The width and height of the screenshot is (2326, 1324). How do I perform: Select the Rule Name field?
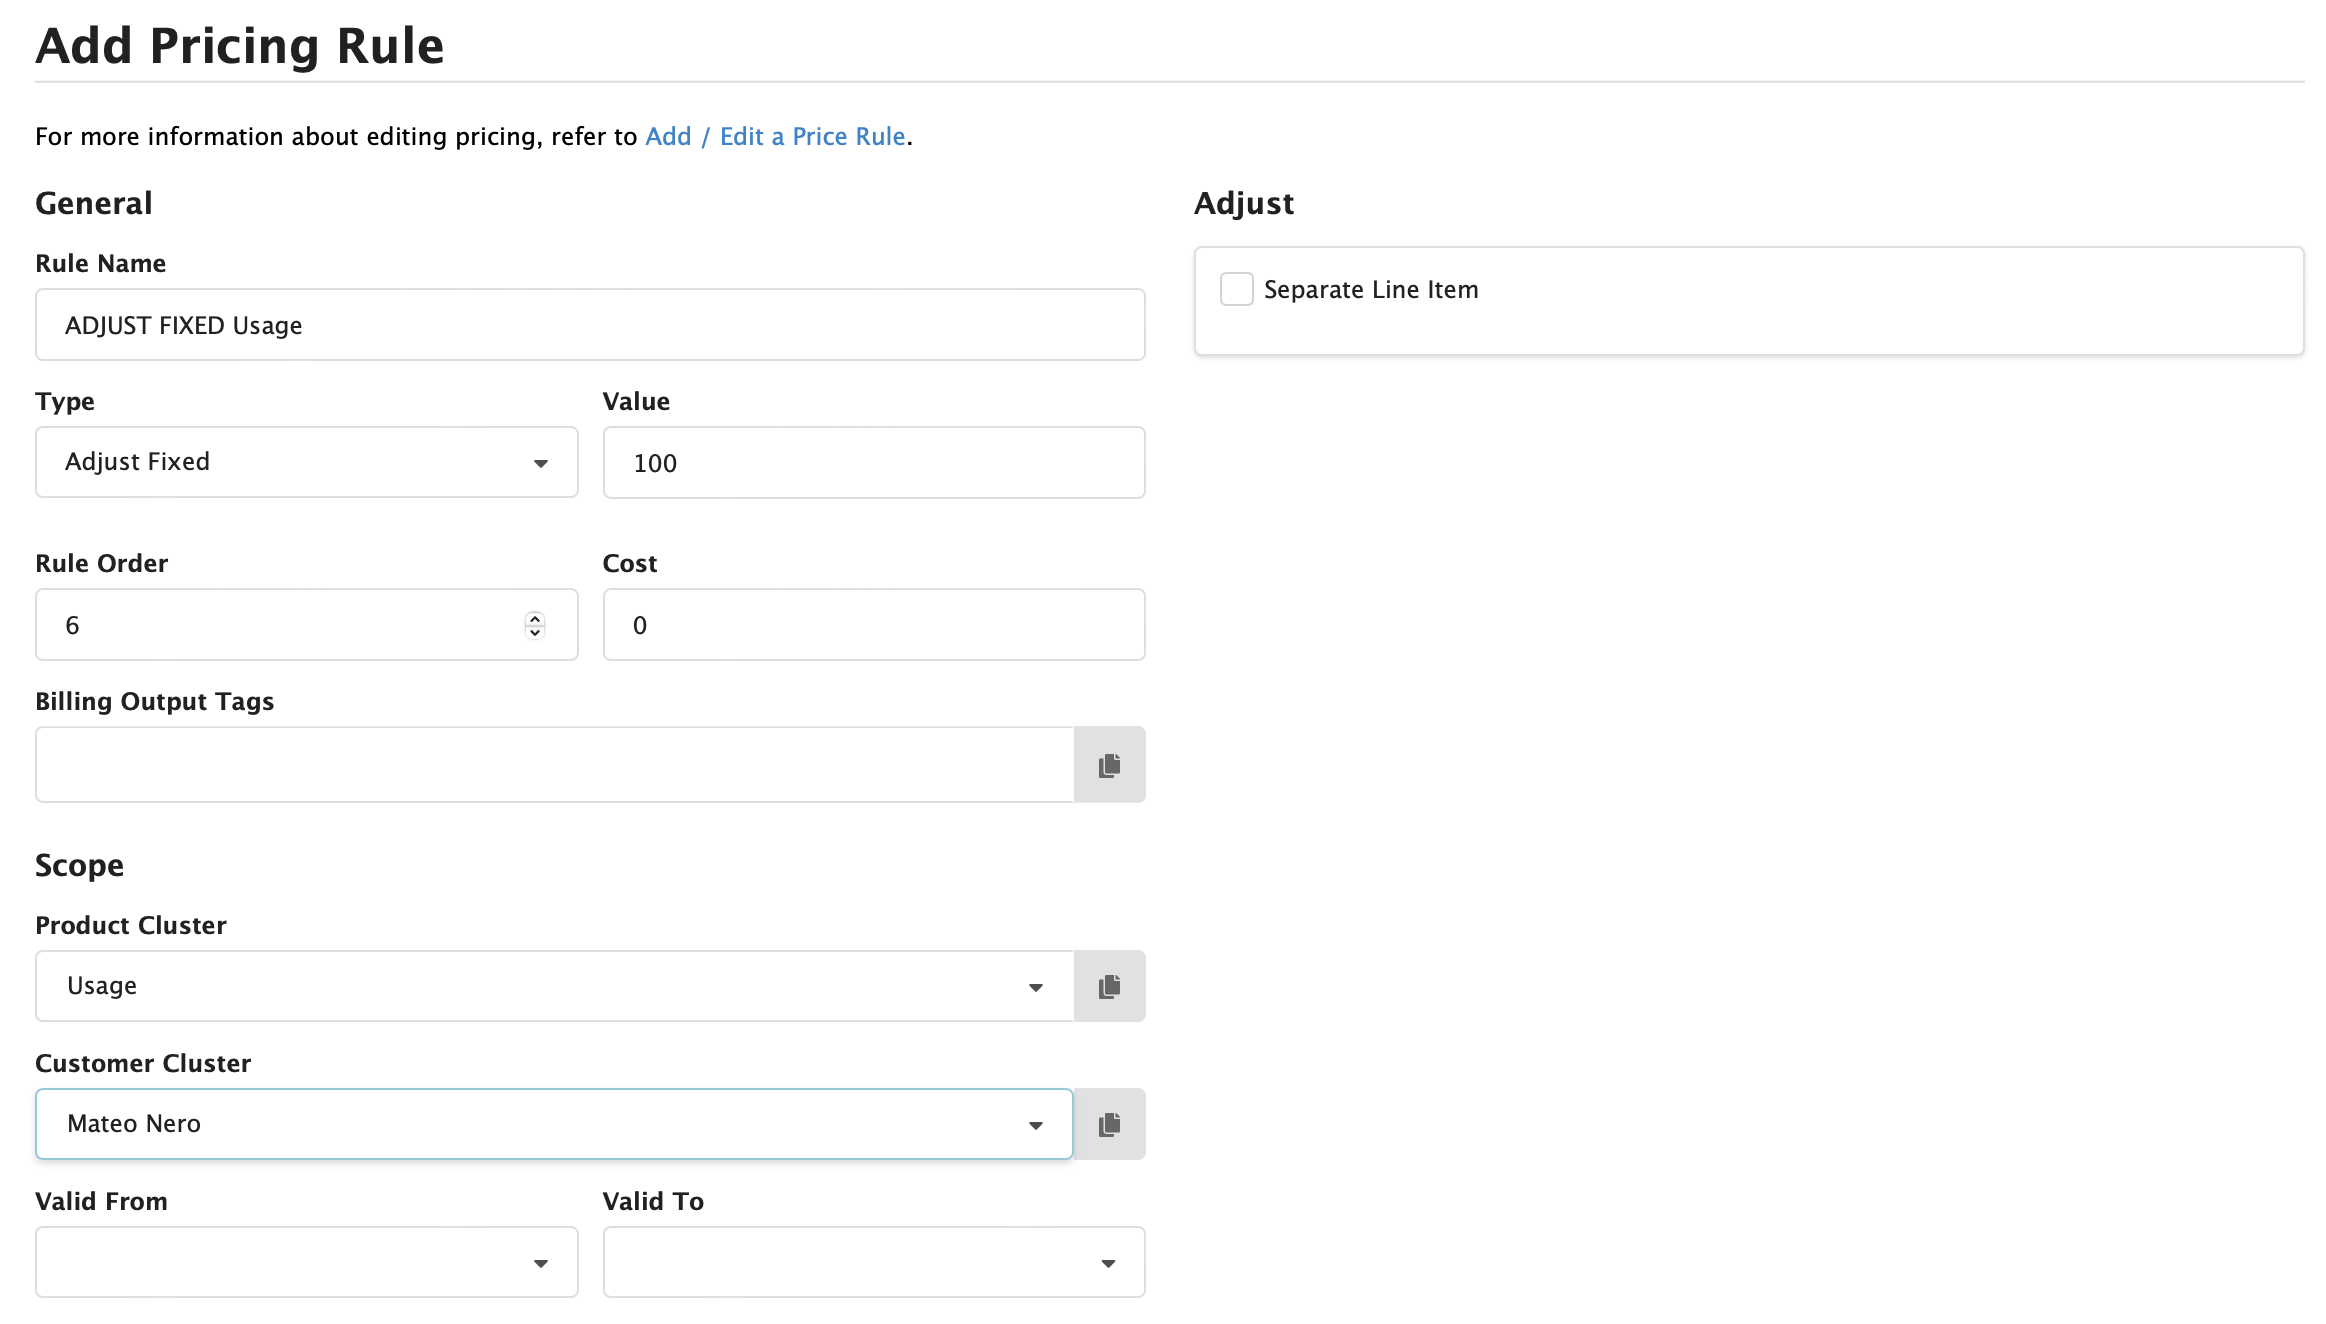[x=589, y=324]
